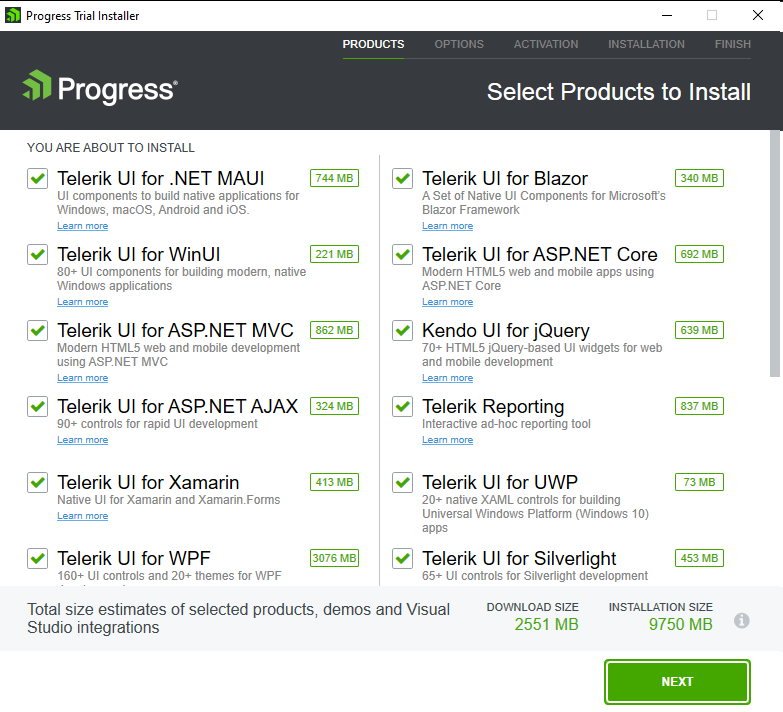The width and height of the screenshot is (783, 712).
Task: Click Learn more under ASP.NET Core
Action: 448,302
